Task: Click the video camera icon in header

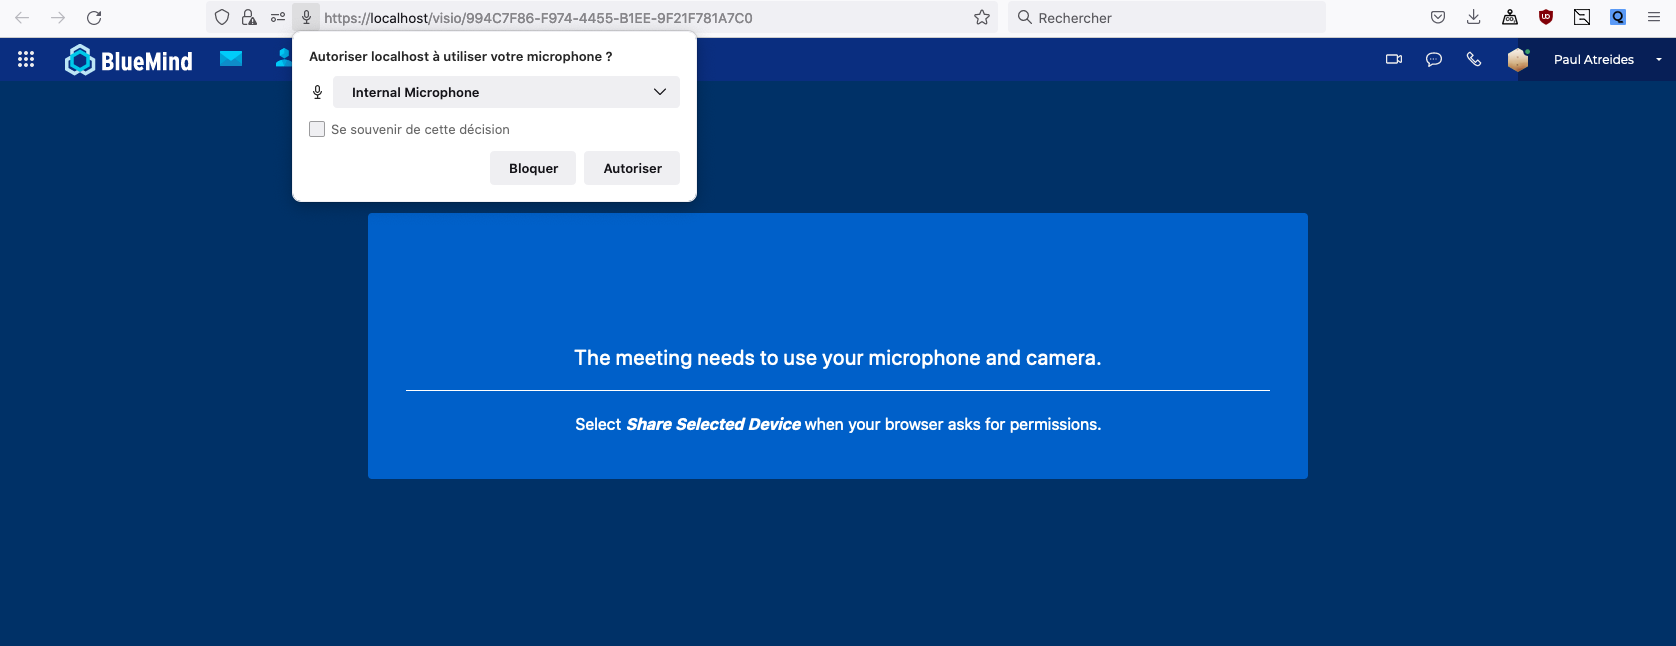Action: [x=1393, y=60]
